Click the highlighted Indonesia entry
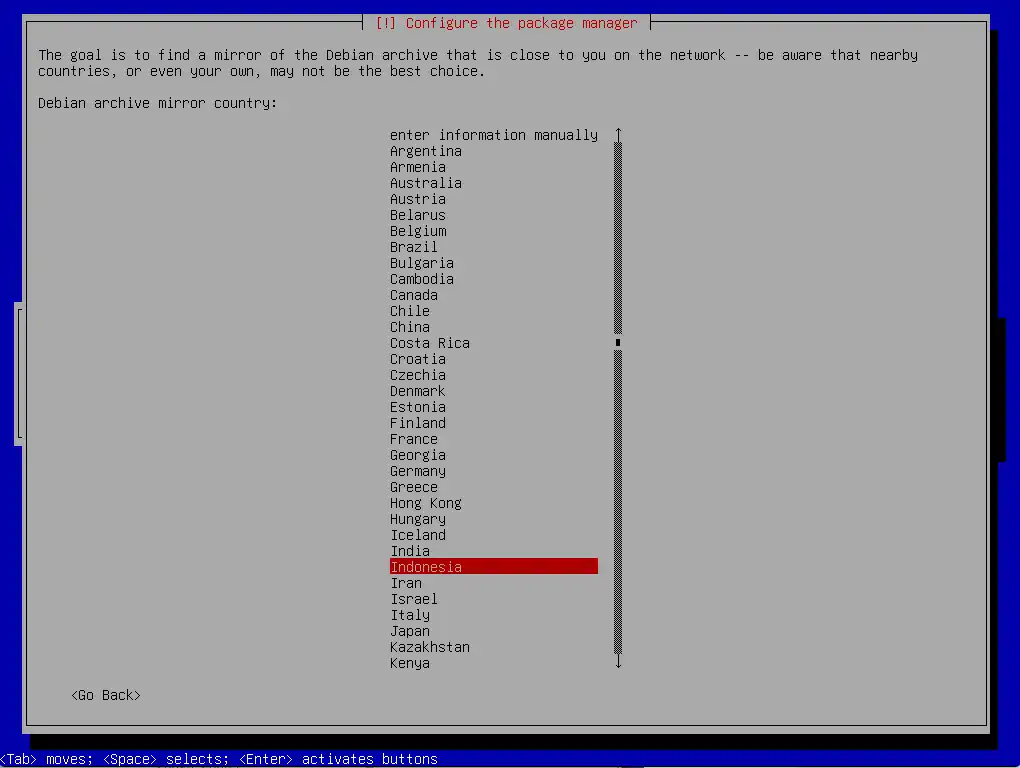 (493, 567)
